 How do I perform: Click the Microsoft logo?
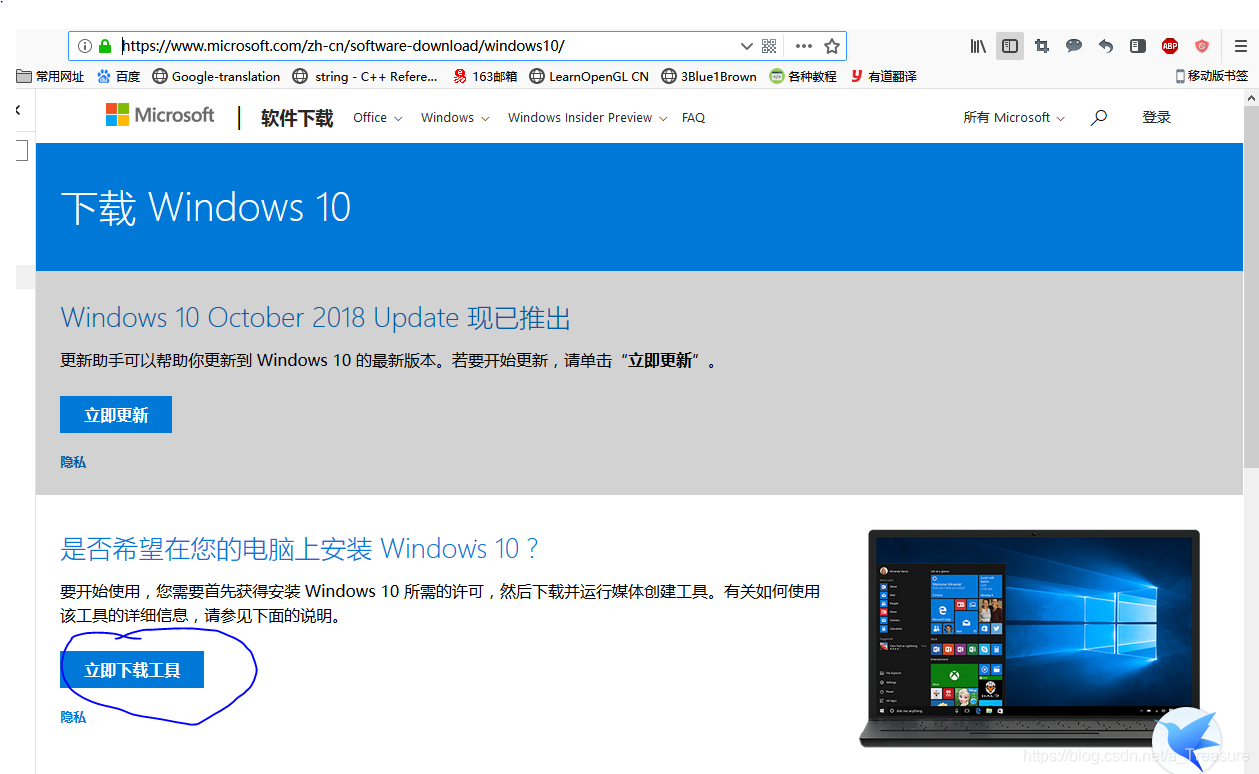[x=160, y=115]
